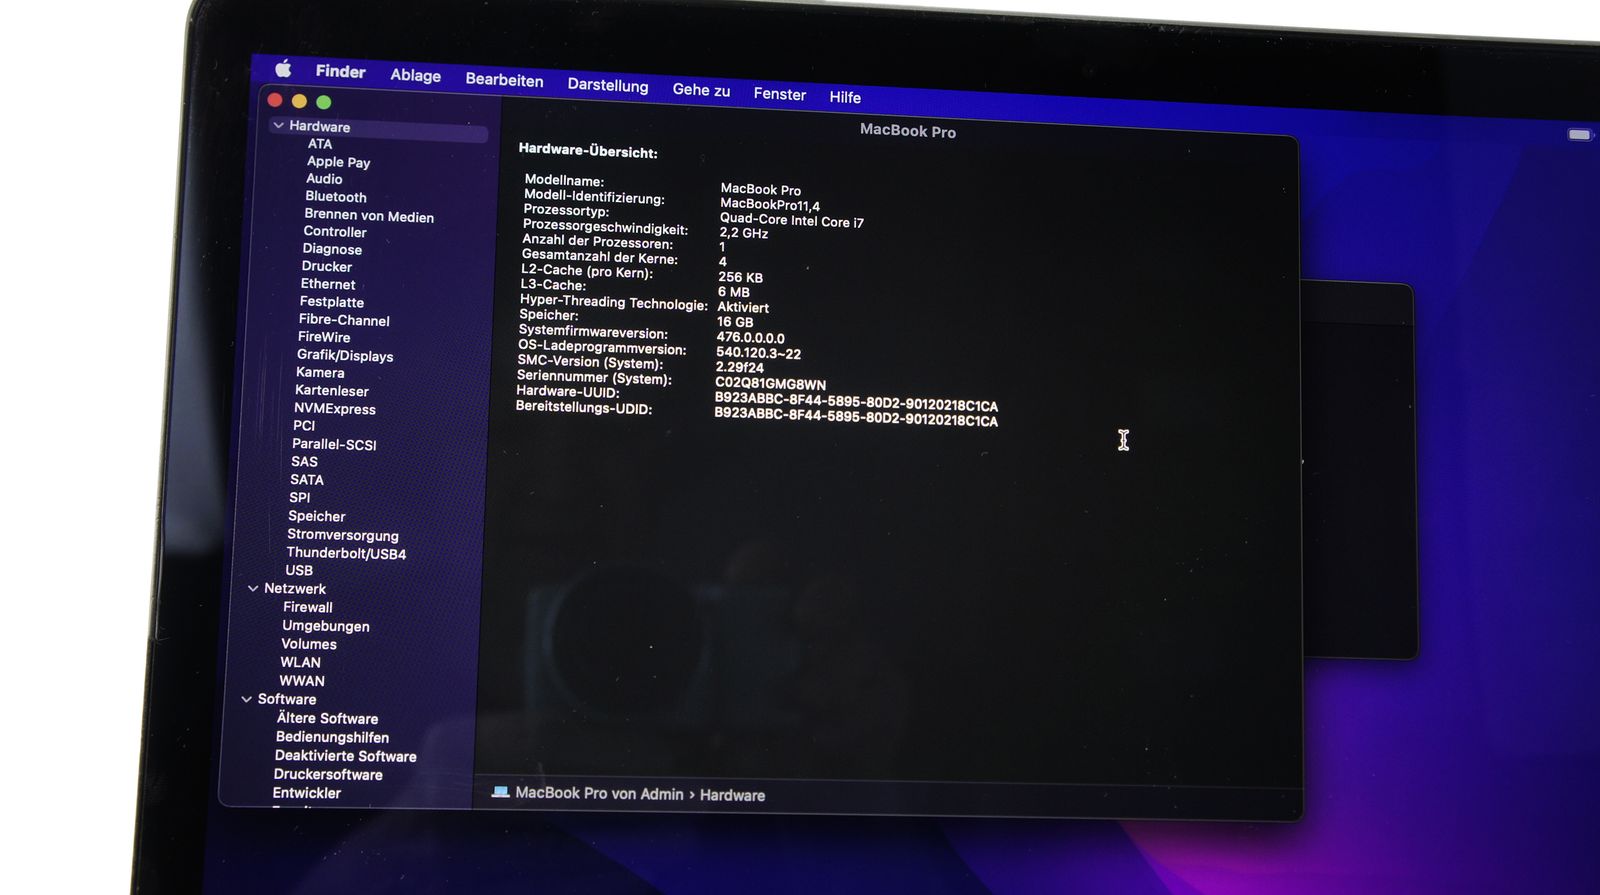Image resolution: width=1600 pixels, height=895 pixels.
Task: Select Grafik/Displays in the sidebar
Action: [344, 355]
